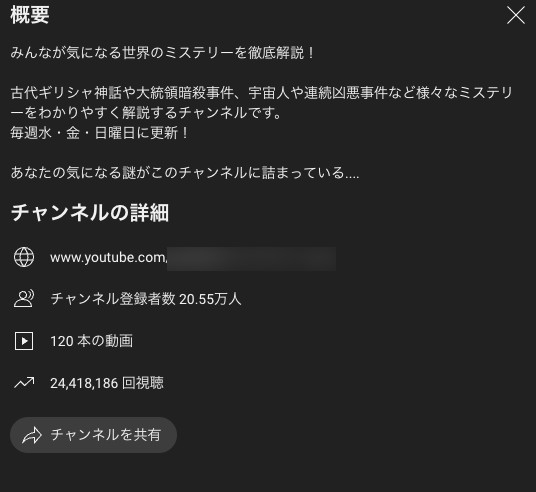Click the チャンネルの詳細 heading
This screenshot has height=492, width=536.
pos(90,213)
